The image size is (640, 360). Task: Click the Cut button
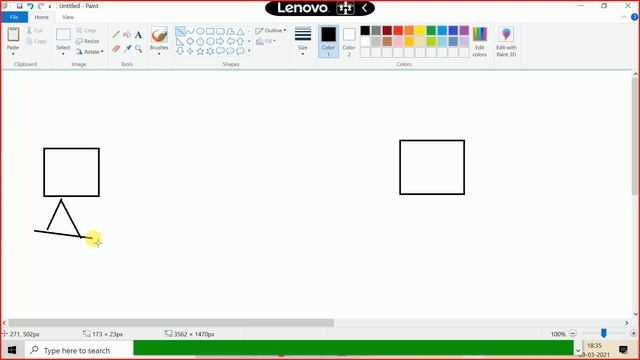coord(35,31)
